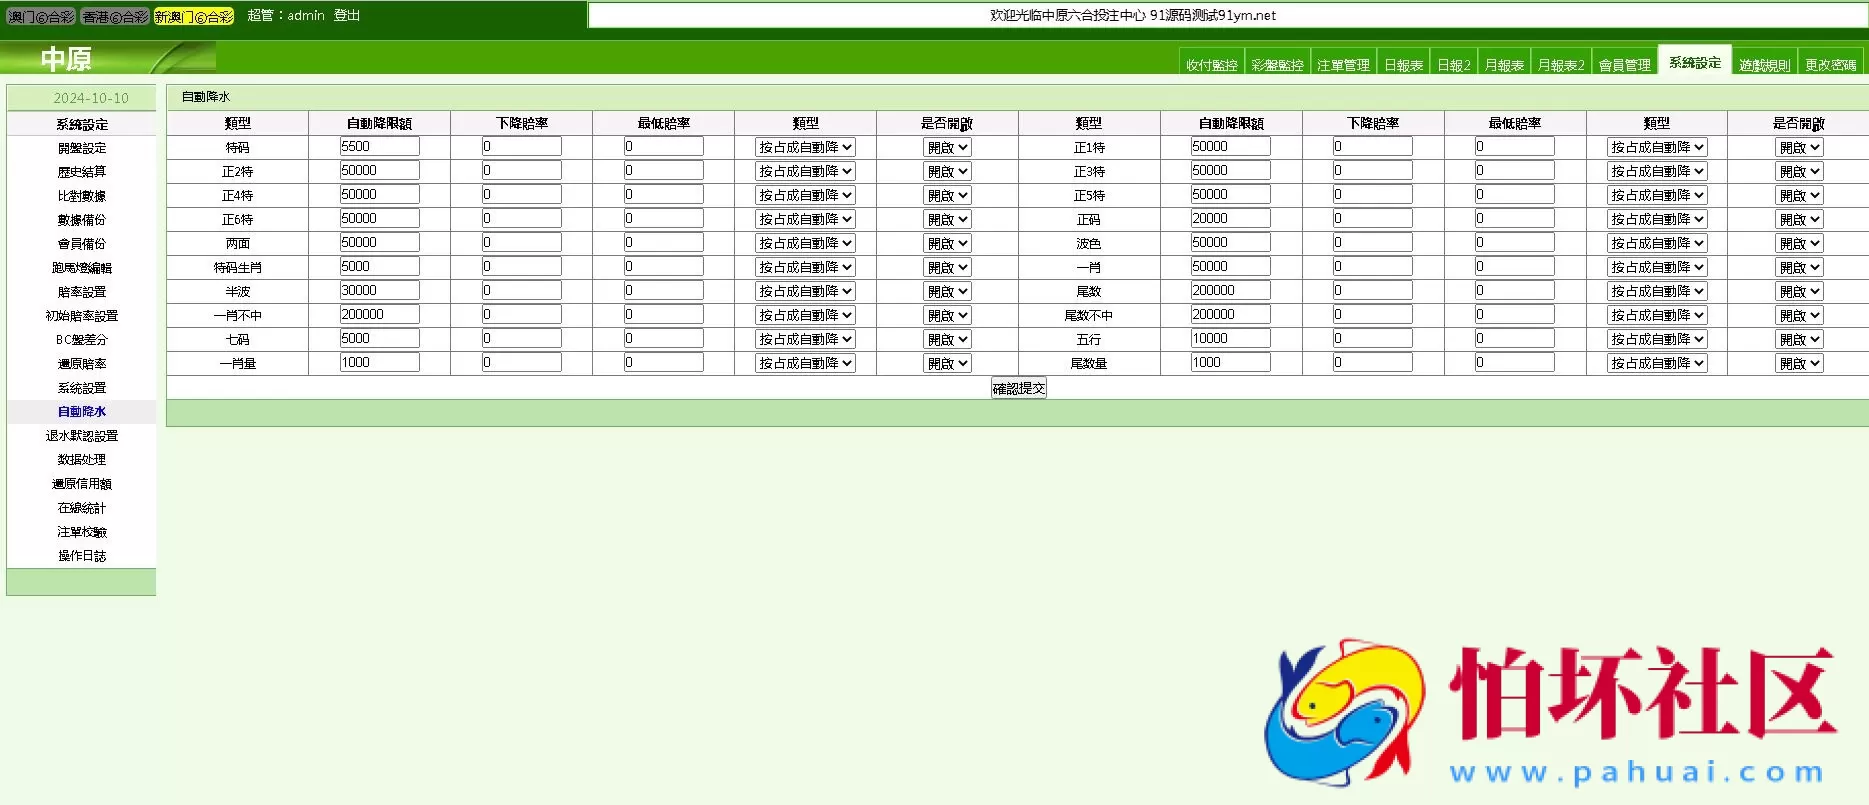Open the 遊戲規則 tab
This screenshot has width=1869, height=805.
click(x=1764, y=65)
